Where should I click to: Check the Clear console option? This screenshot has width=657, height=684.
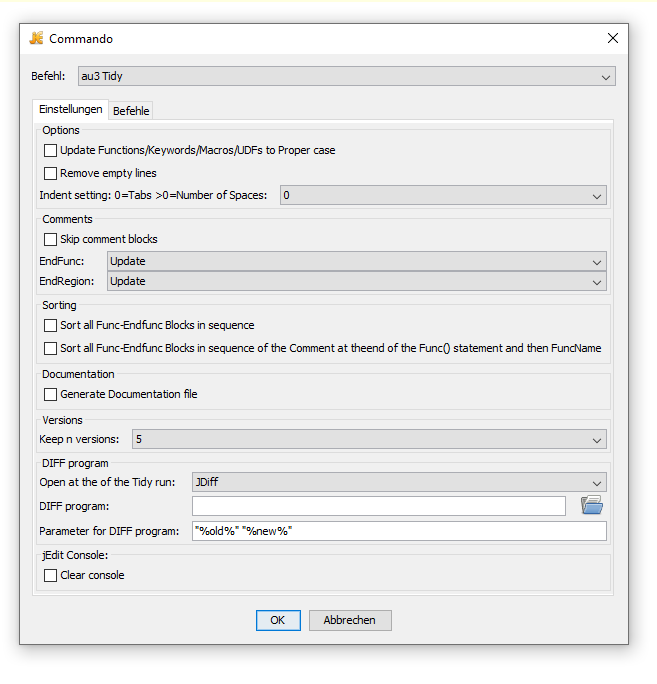tap(51, 576)
